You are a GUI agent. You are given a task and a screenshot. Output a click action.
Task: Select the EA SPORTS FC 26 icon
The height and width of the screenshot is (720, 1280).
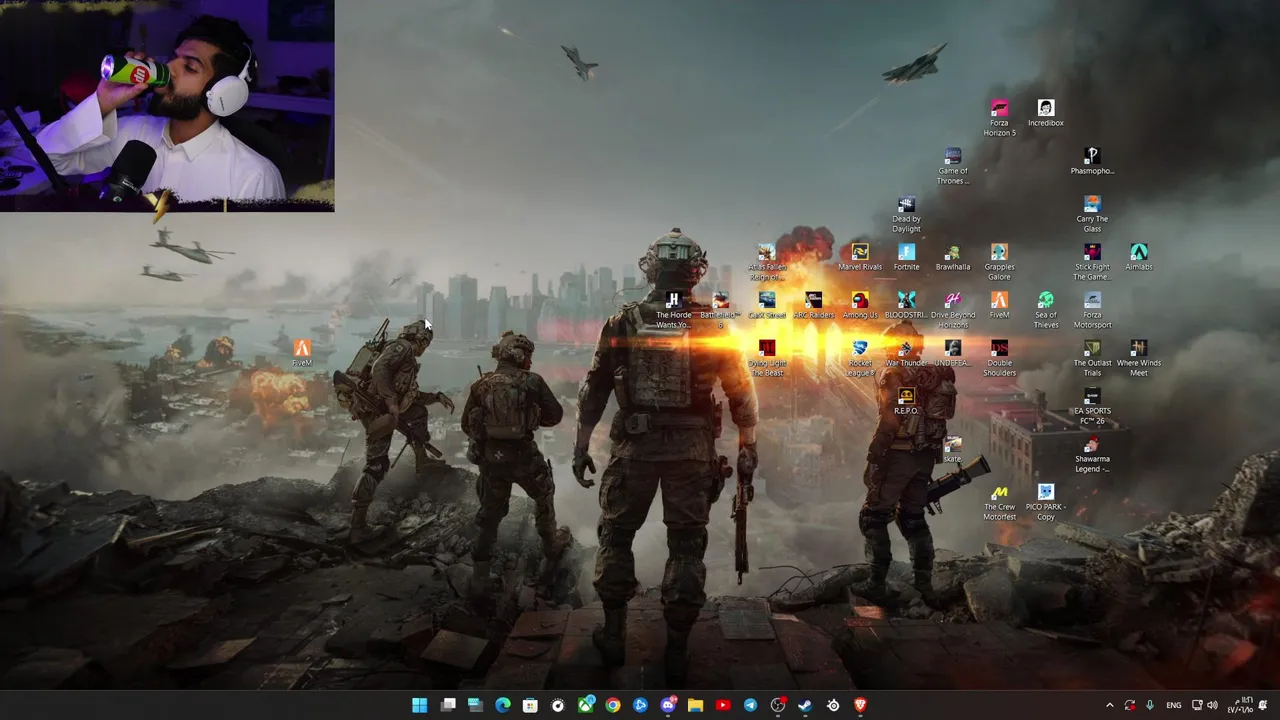pos(1092,405)
